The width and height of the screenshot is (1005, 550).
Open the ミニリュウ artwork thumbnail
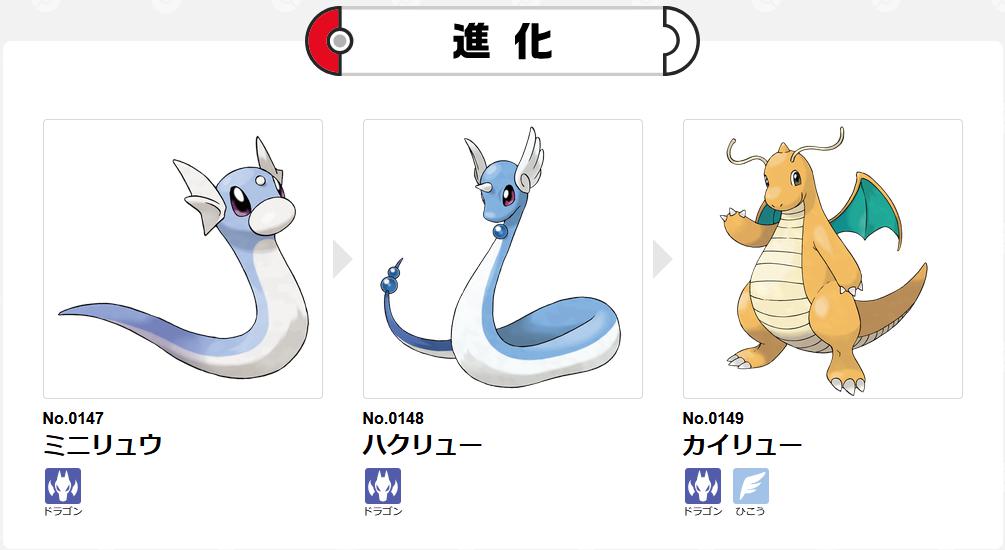tap(183, 259)
